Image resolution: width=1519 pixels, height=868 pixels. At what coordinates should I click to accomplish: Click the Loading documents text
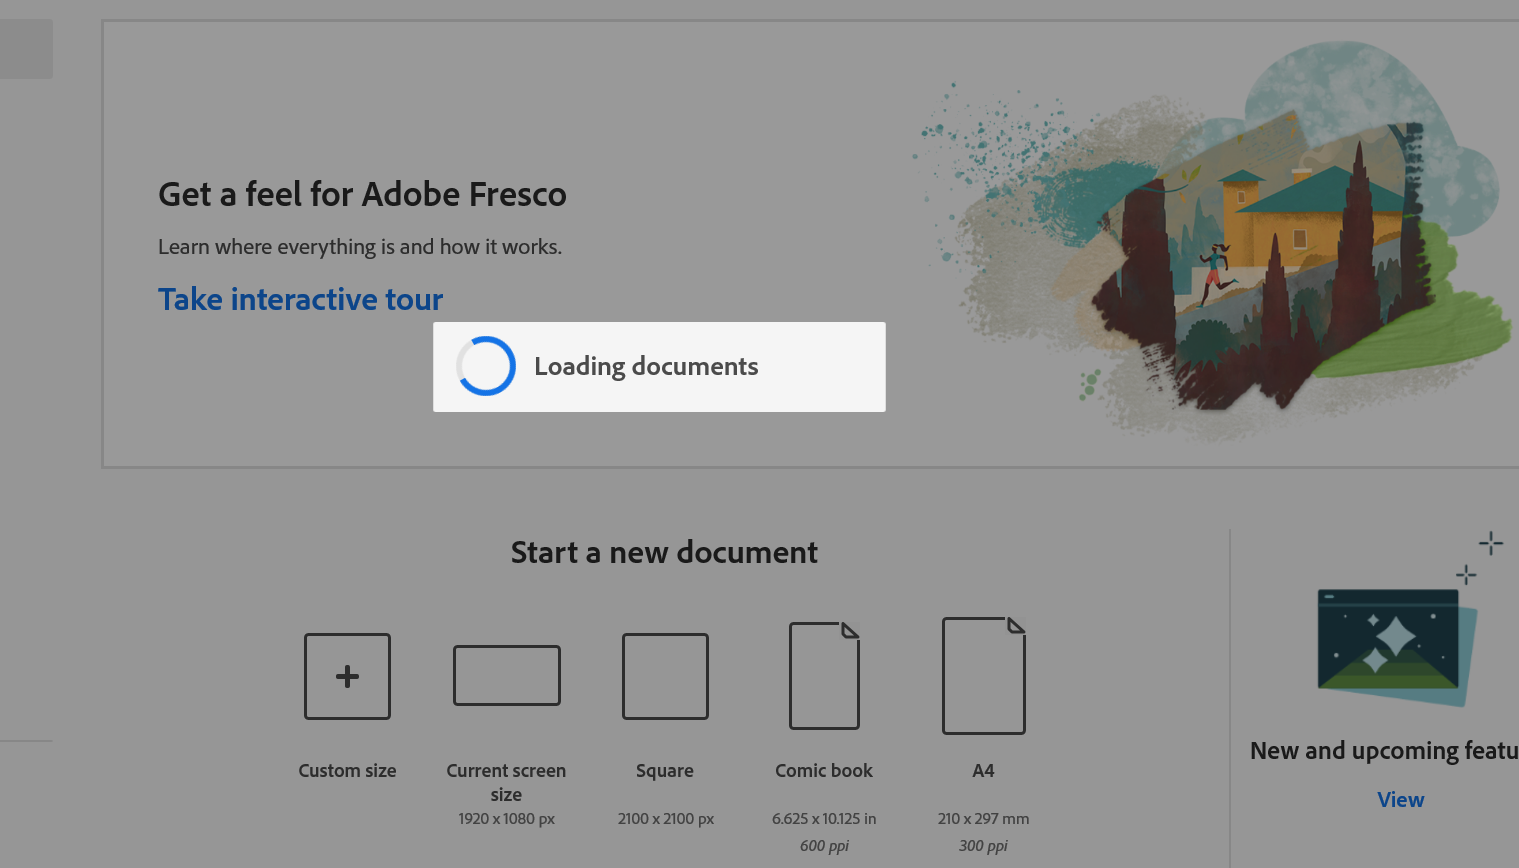pyautogui.click(x=646, y=366)
